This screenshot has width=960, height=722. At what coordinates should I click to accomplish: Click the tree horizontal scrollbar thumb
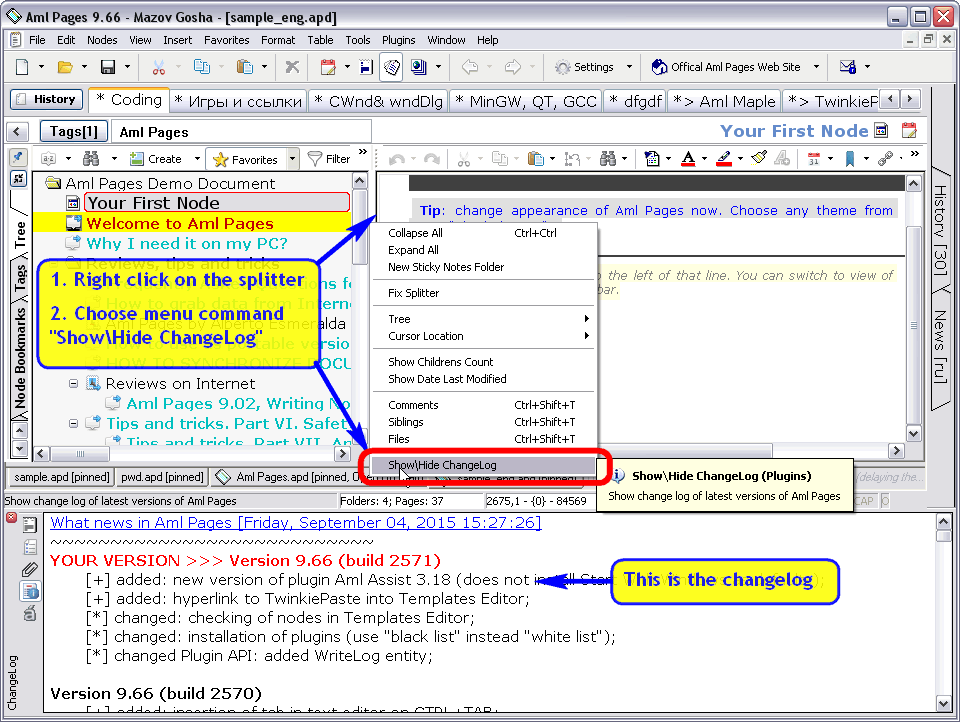coord(80,454)
